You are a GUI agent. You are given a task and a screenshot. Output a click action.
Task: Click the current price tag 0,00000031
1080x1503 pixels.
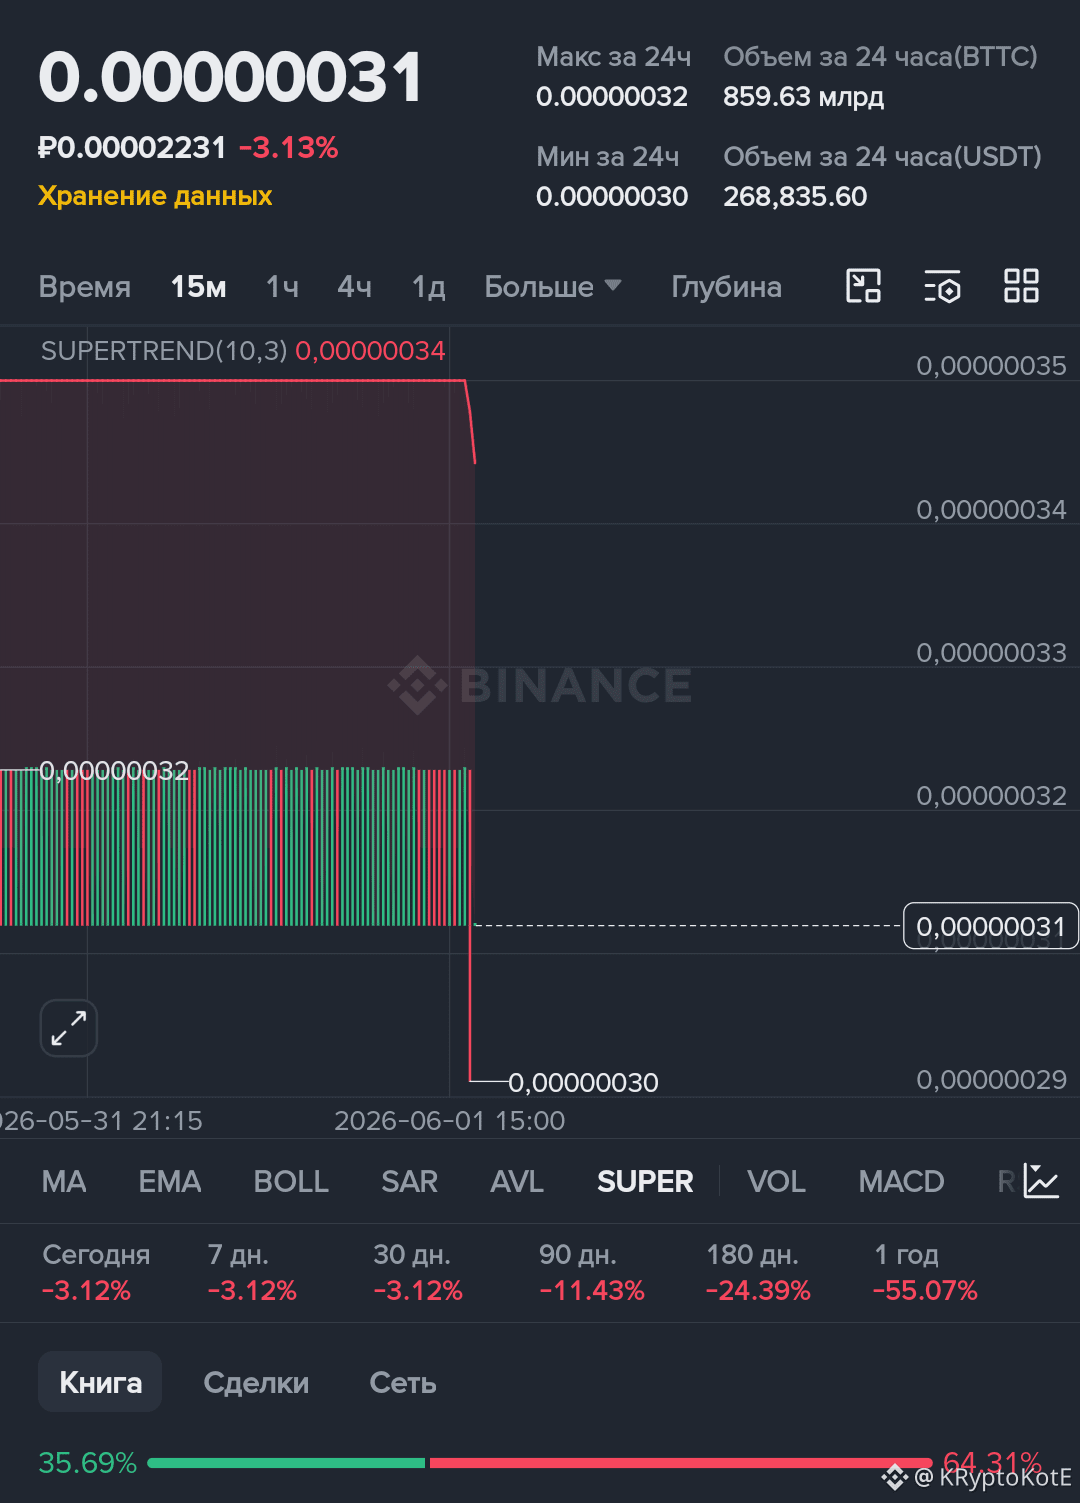pyautogui.click(x=991, y=926)
